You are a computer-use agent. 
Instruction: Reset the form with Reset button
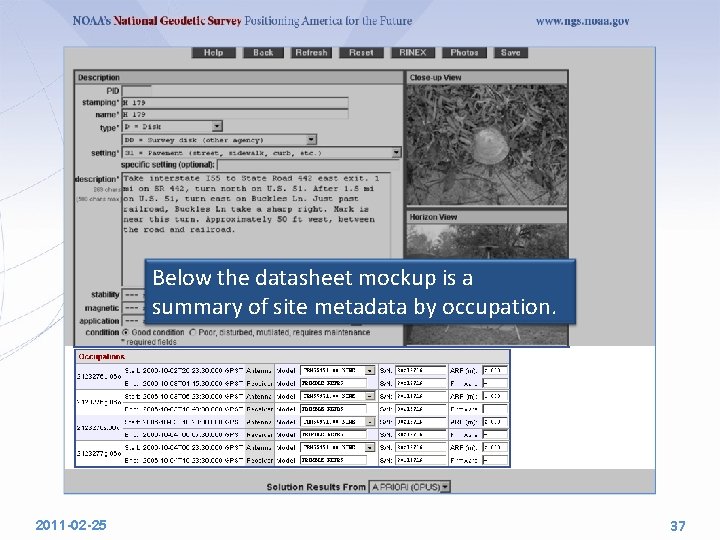361,53
